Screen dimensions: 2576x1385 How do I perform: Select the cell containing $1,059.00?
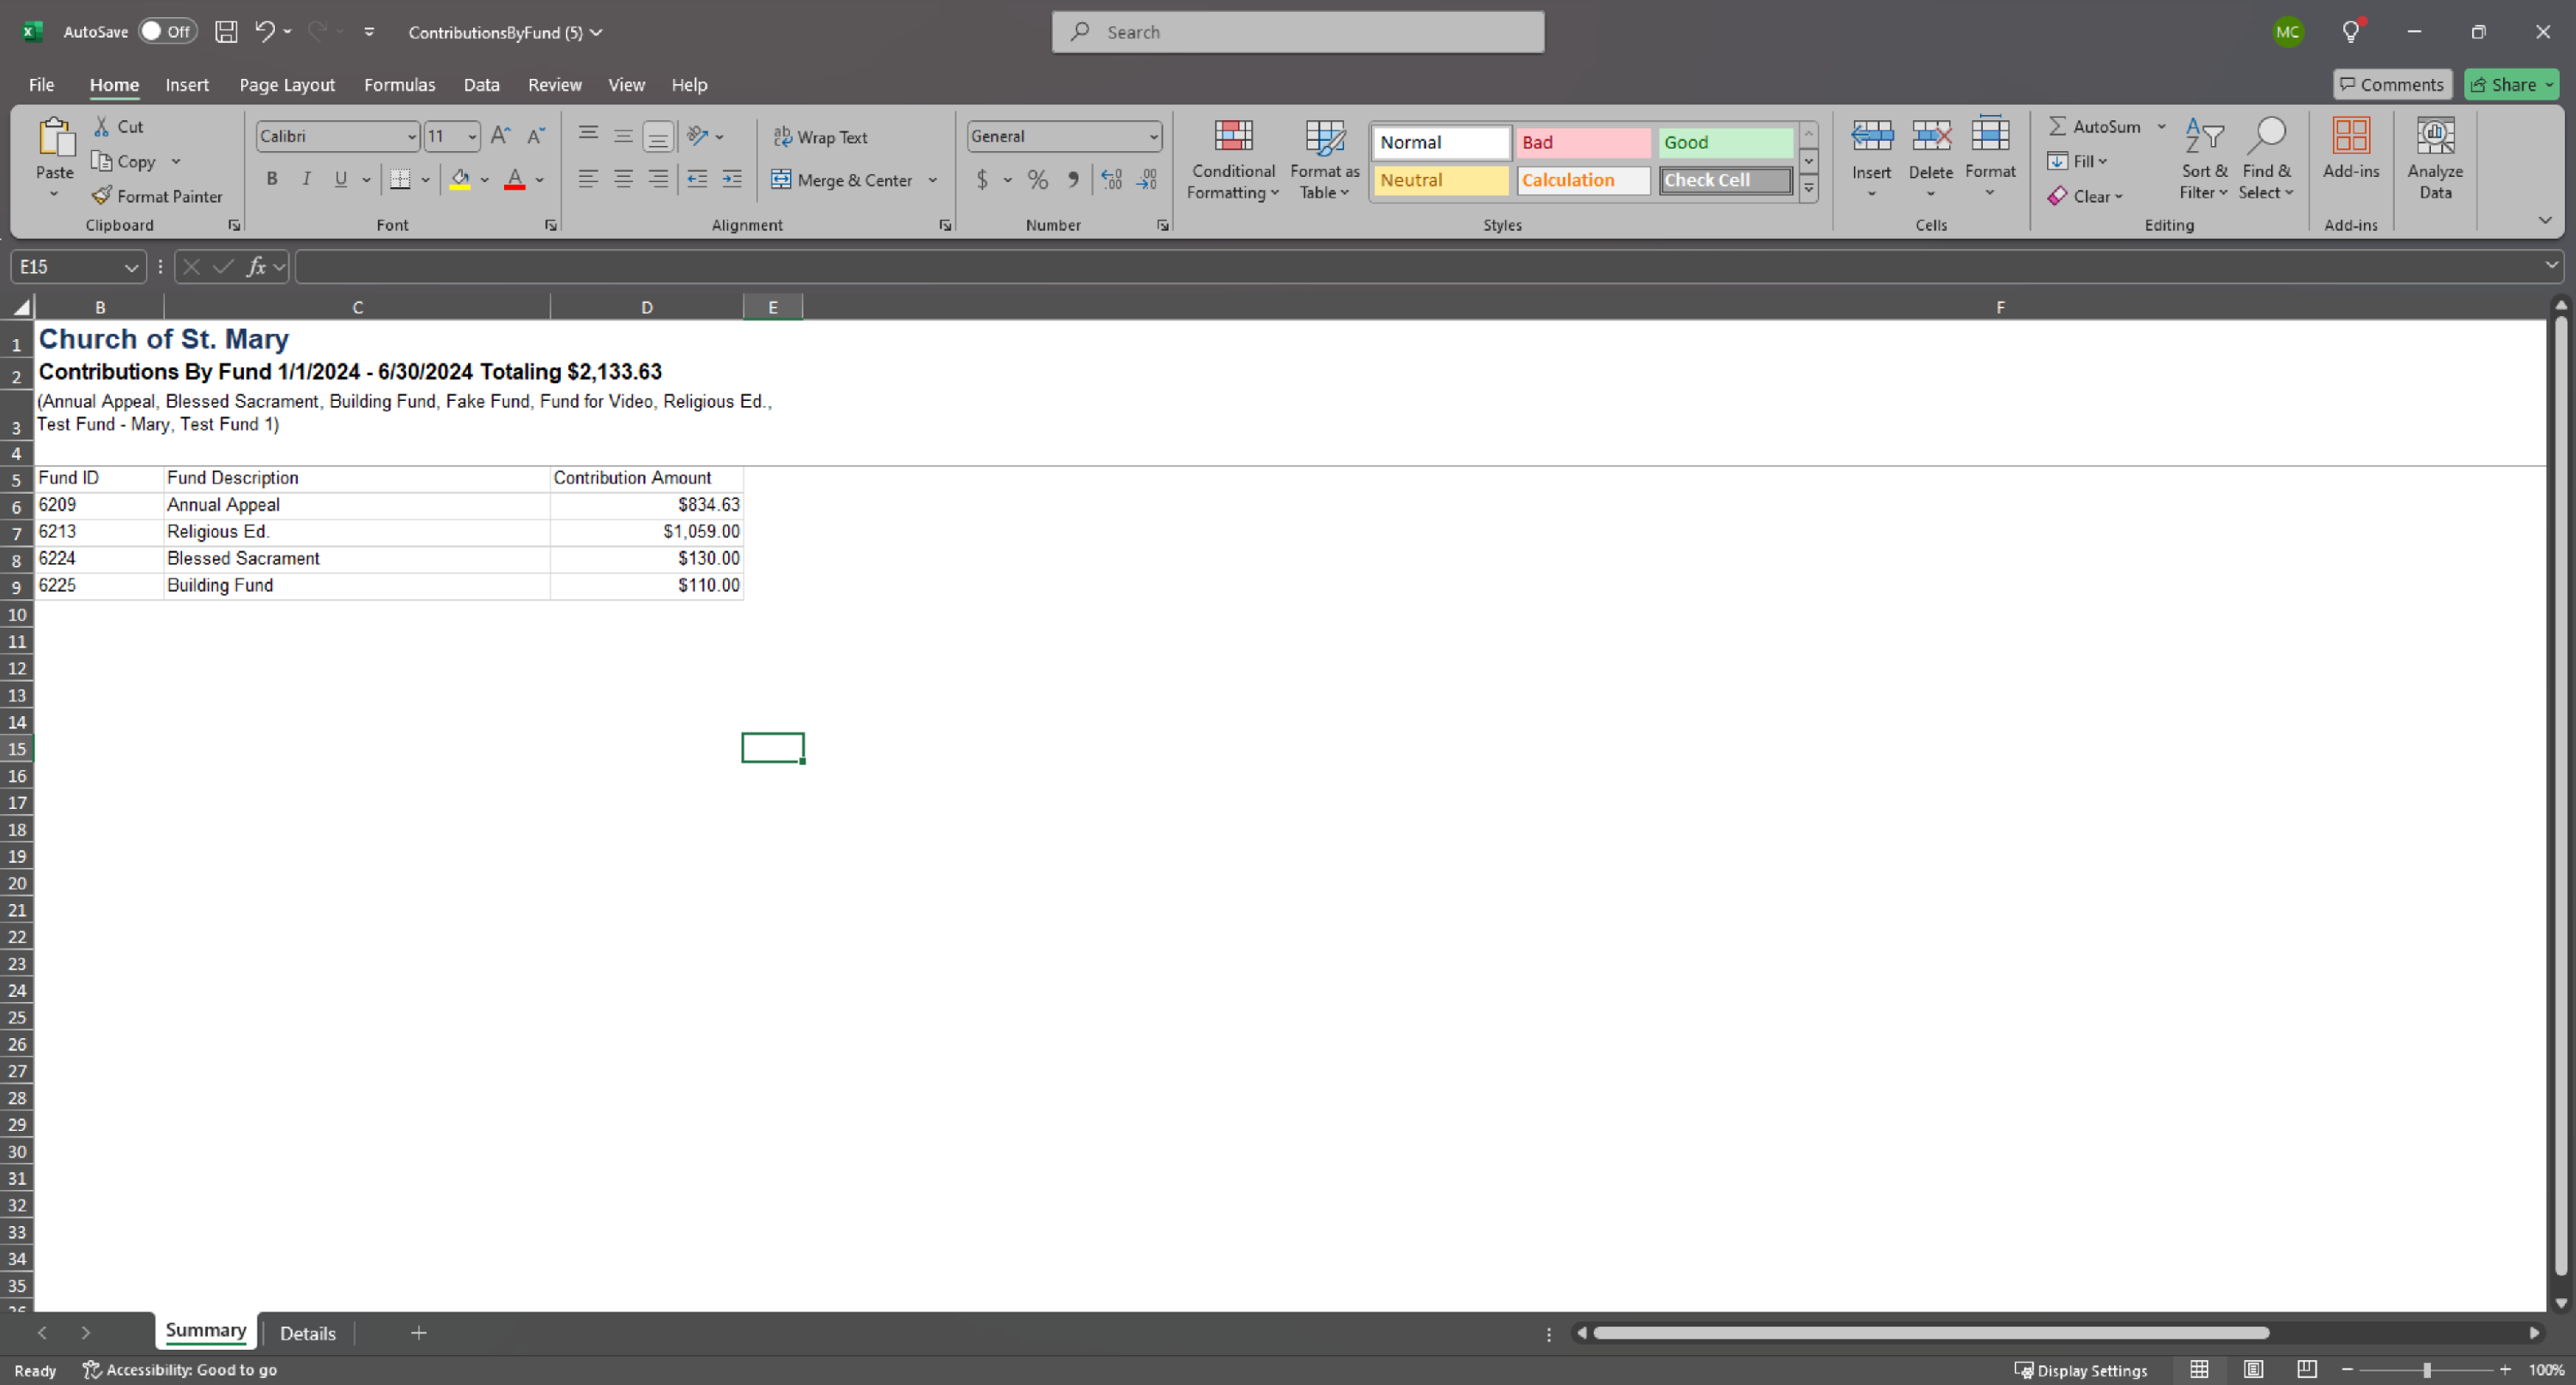(x=646, y=532)
